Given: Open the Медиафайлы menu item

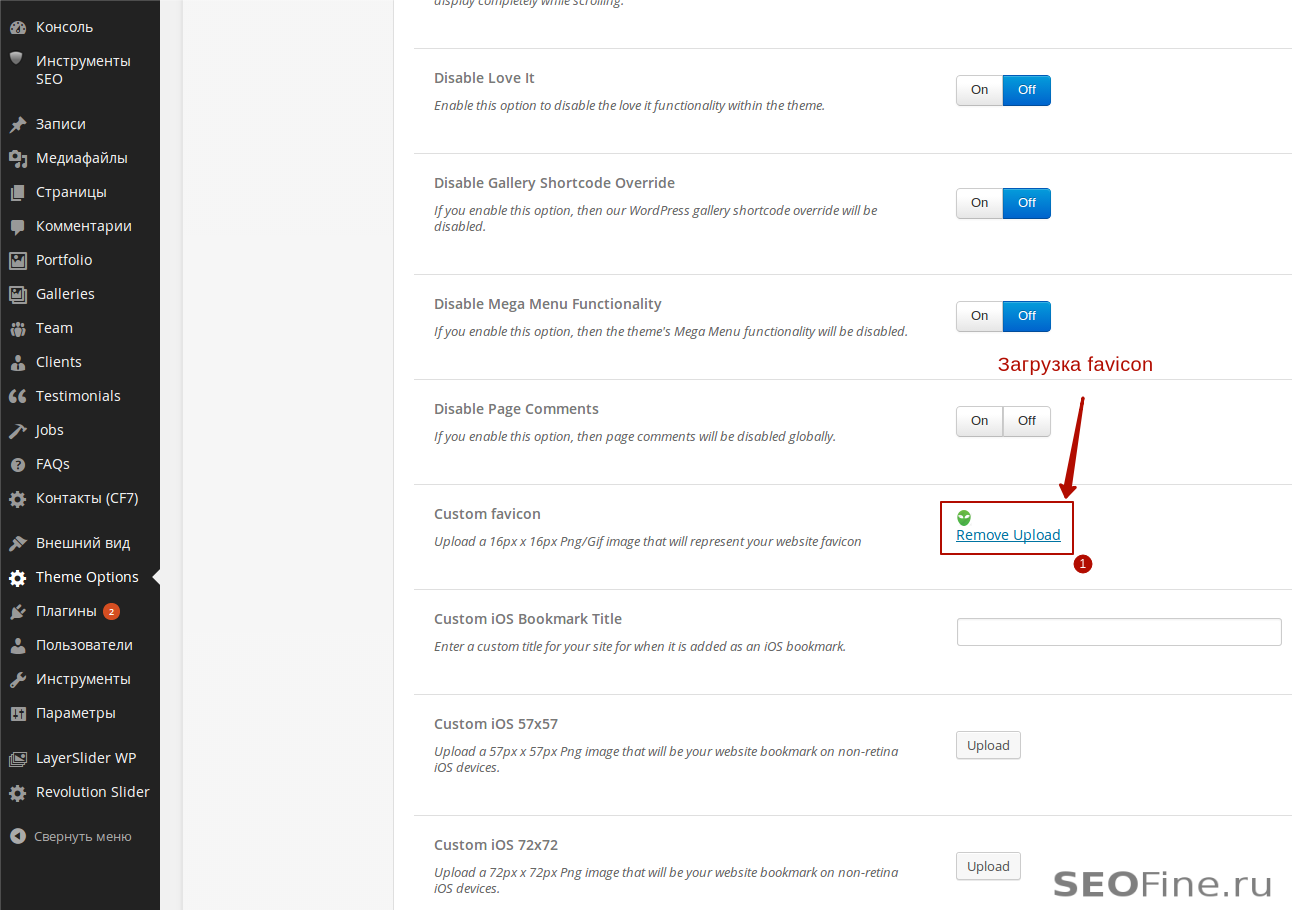Looking at the screenshot, I should [x=80, y=158].
